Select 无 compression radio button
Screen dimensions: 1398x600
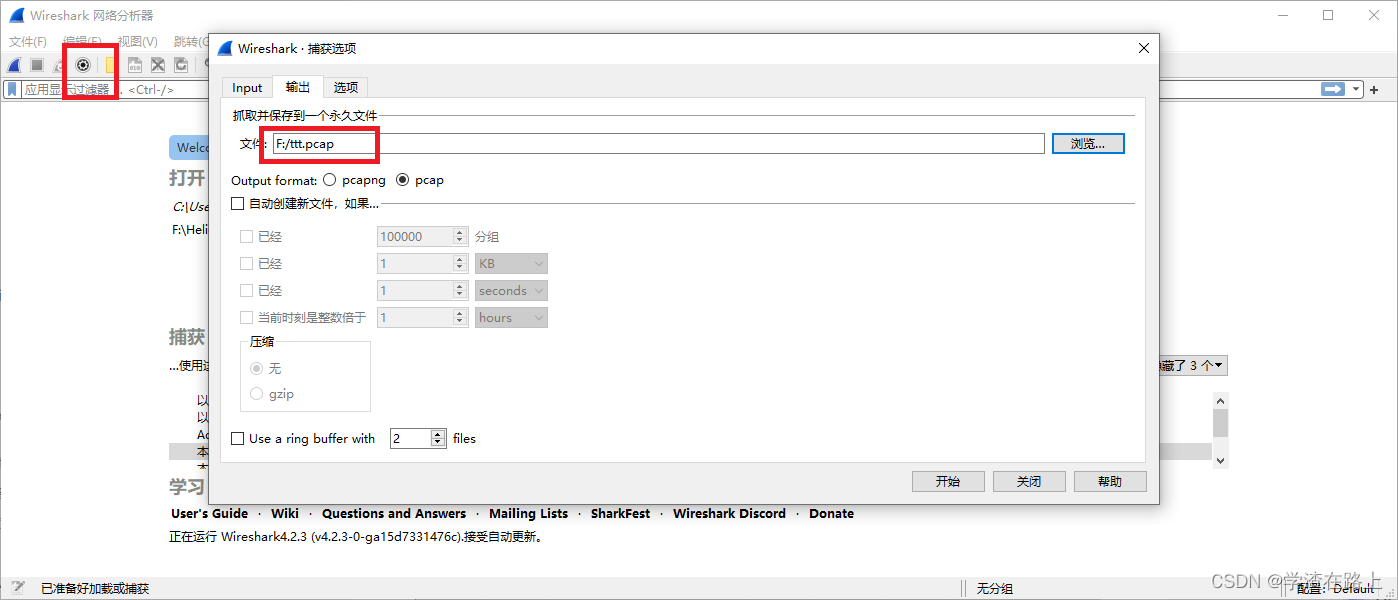point(257,368)
